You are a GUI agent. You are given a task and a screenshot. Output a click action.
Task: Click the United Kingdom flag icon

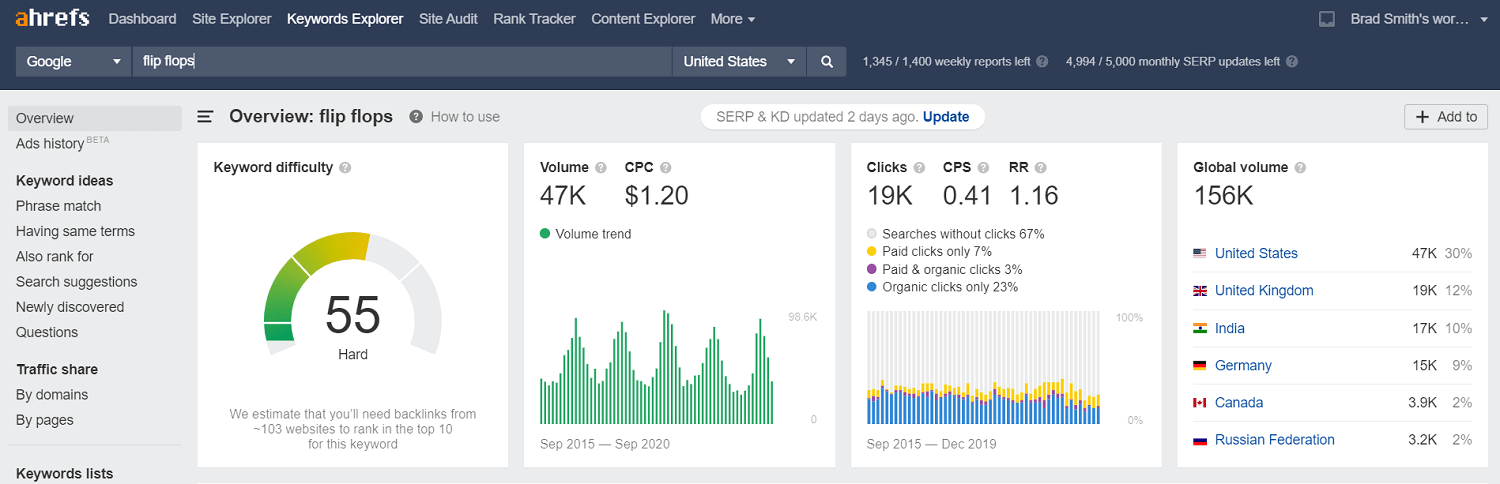click(x=1200, y=291)
